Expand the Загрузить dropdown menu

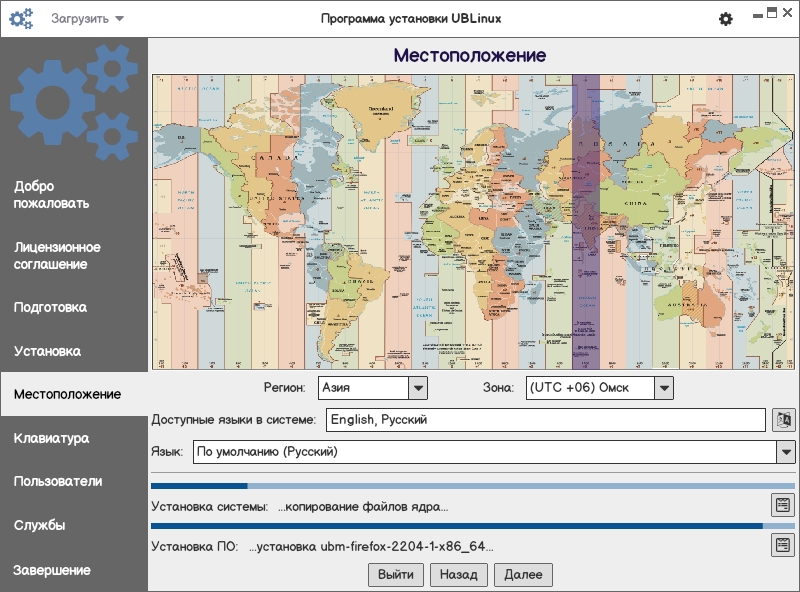click(87, 19)
